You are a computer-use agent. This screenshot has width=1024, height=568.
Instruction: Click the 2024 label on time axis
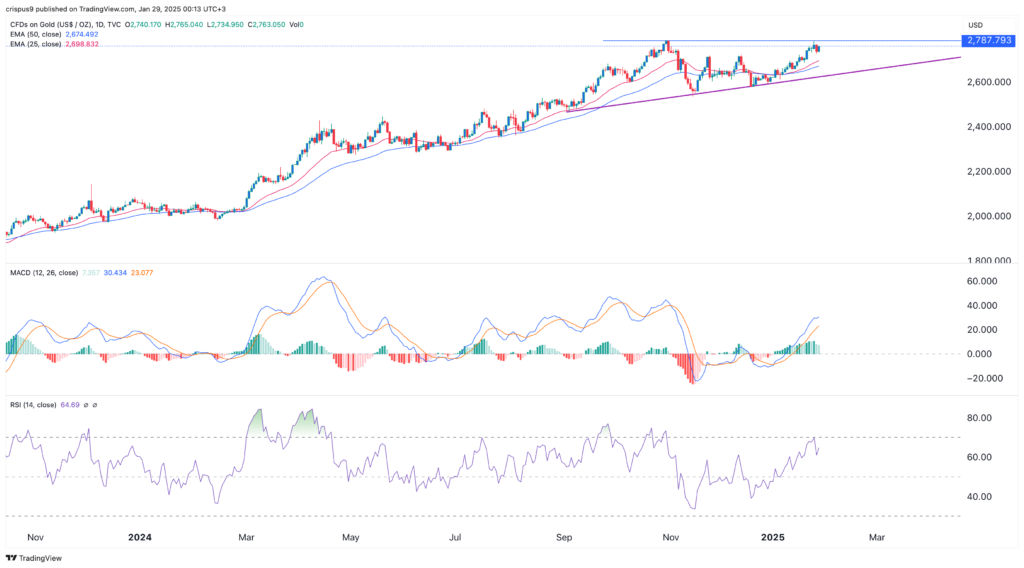tap(140, 536)
